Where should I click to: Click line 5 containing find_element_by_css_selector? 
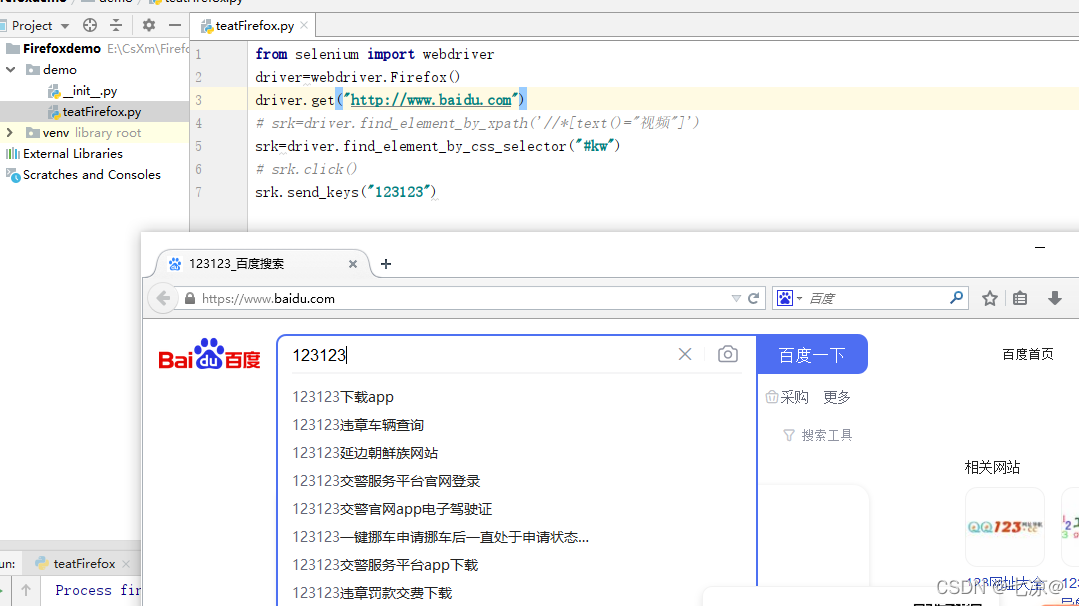pos(438,146)
